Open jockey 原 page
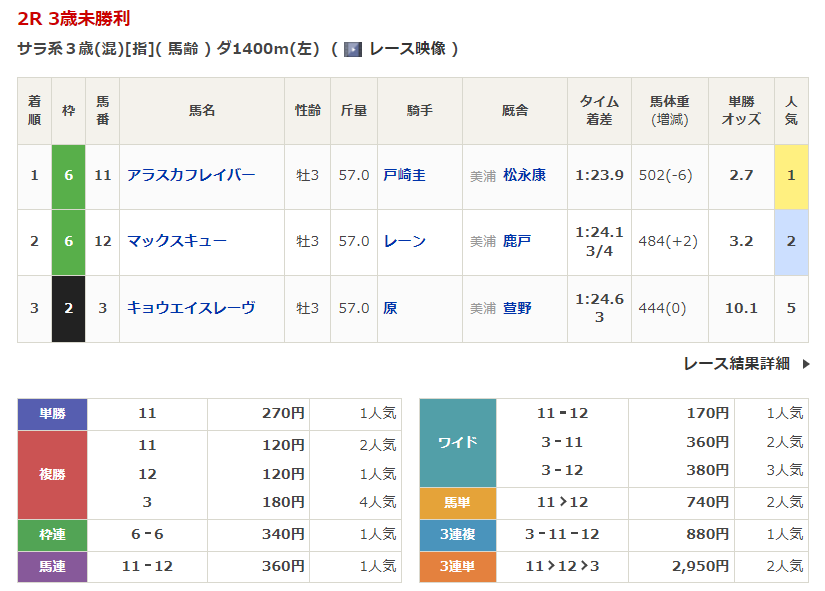This screenshot has width=825, height=591. (x=390, y=308)
